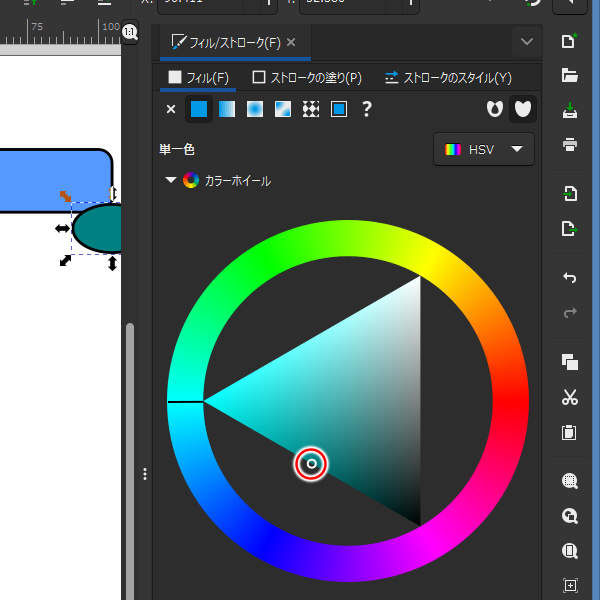
Task: Cut selection with the scissors icon
Action: (x=570, y=397)
